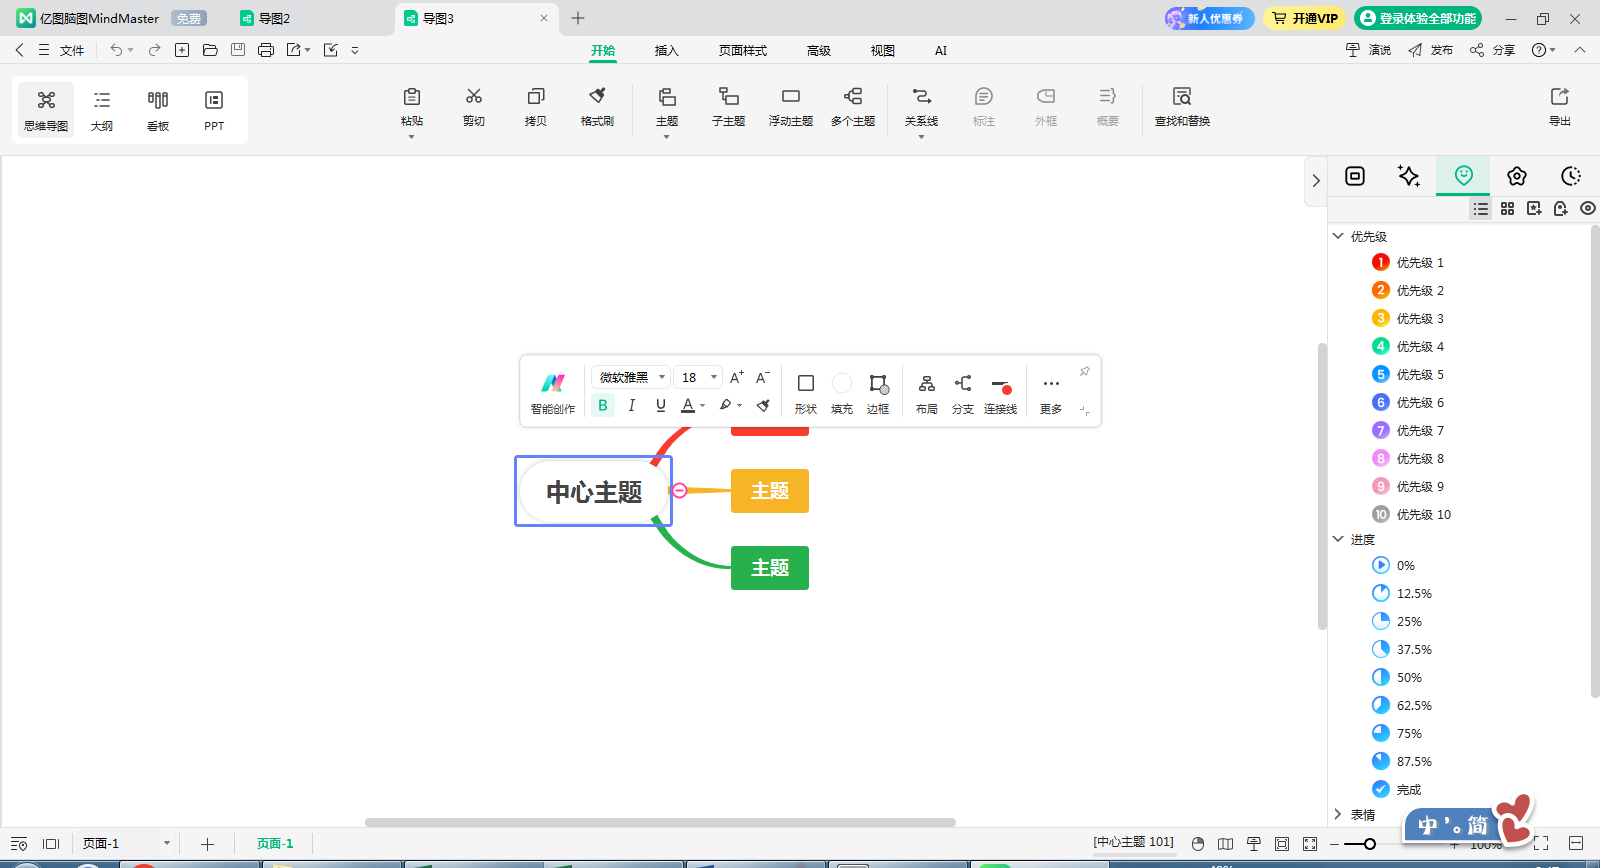This screenshot has height=868, width=1600.
Task: Open the AI Smart Create (智能创作) tool
Action: tap(553, 392)
